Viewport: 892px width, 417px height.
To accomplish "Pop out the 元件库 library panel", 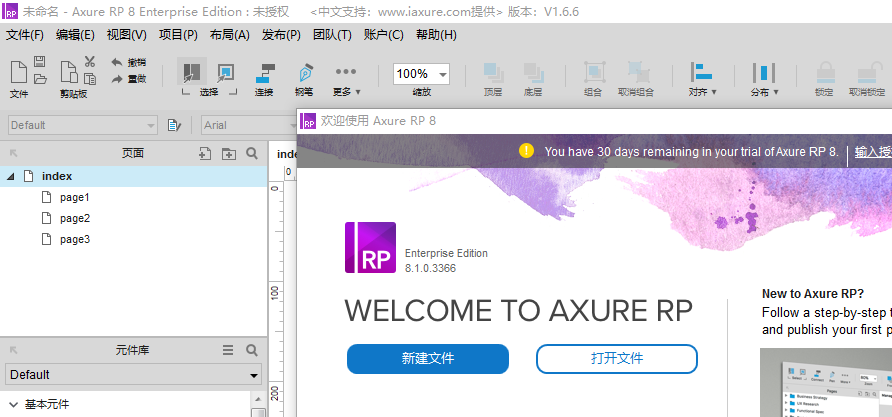I will [x=14, y=350].
